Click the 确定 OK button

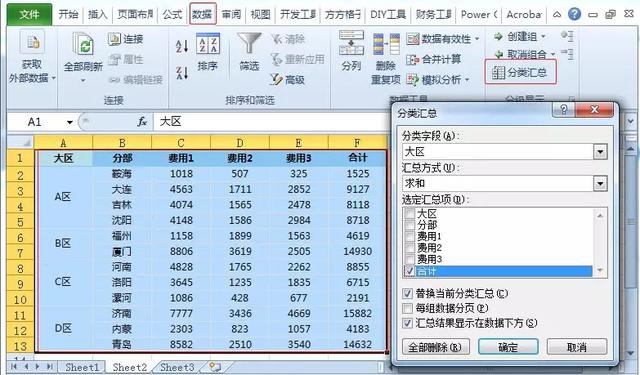click(508, 347)
